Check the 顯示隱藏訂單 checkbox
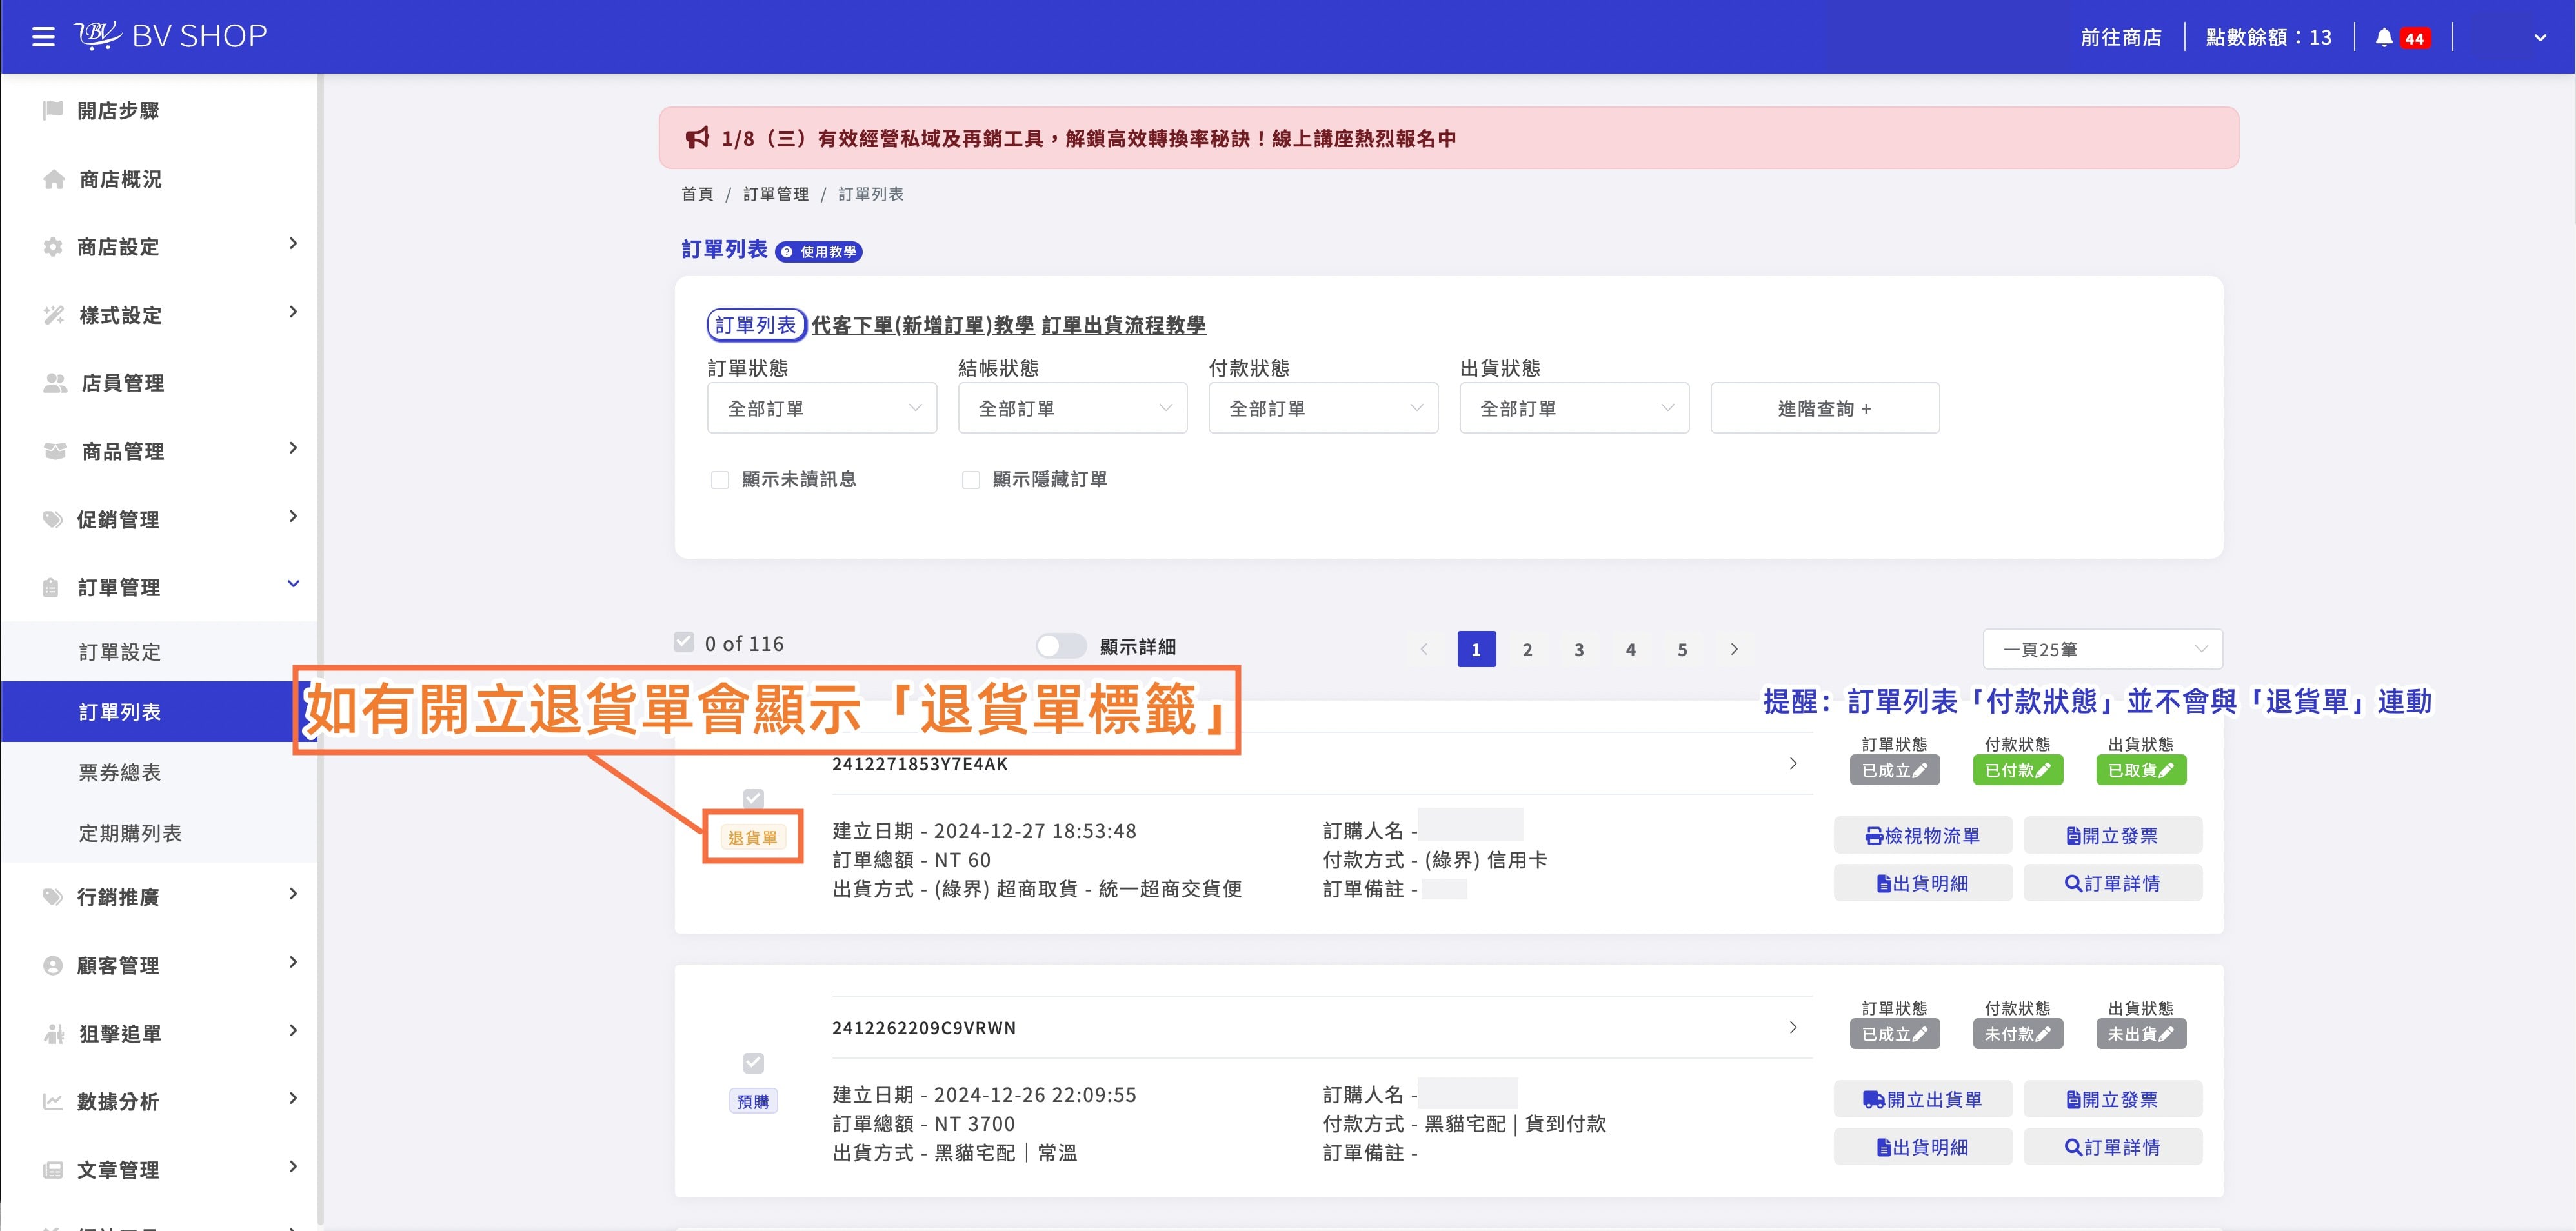Viewport: 2576px width, 1231px height. pyautogui.click(x=970, y=480)
